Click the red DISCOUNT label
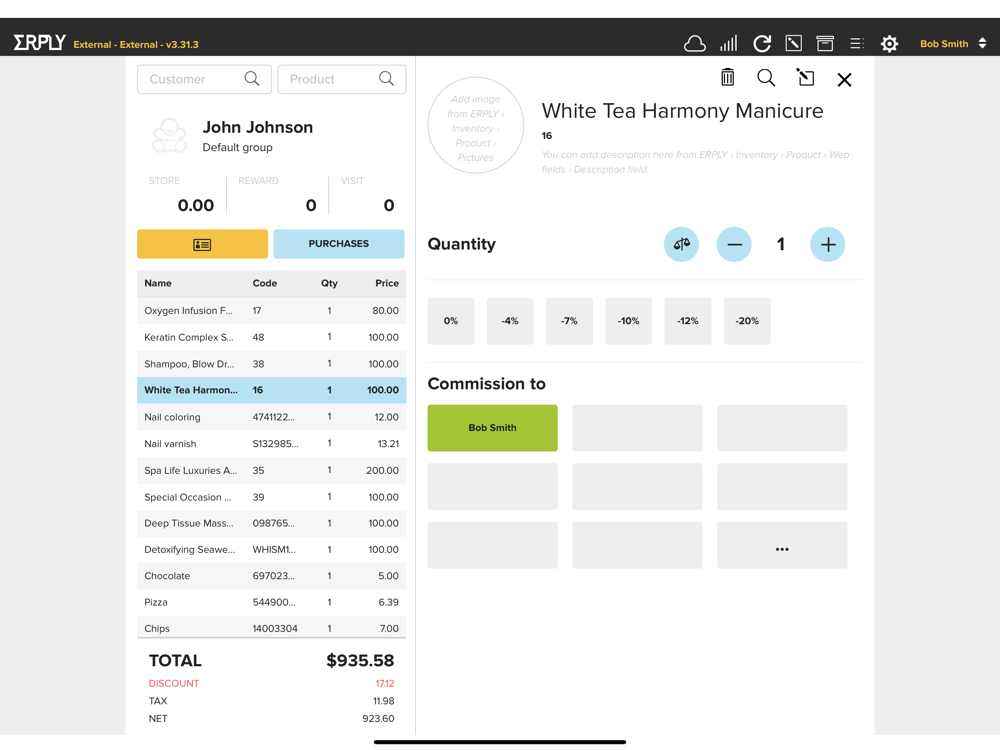 174,684
